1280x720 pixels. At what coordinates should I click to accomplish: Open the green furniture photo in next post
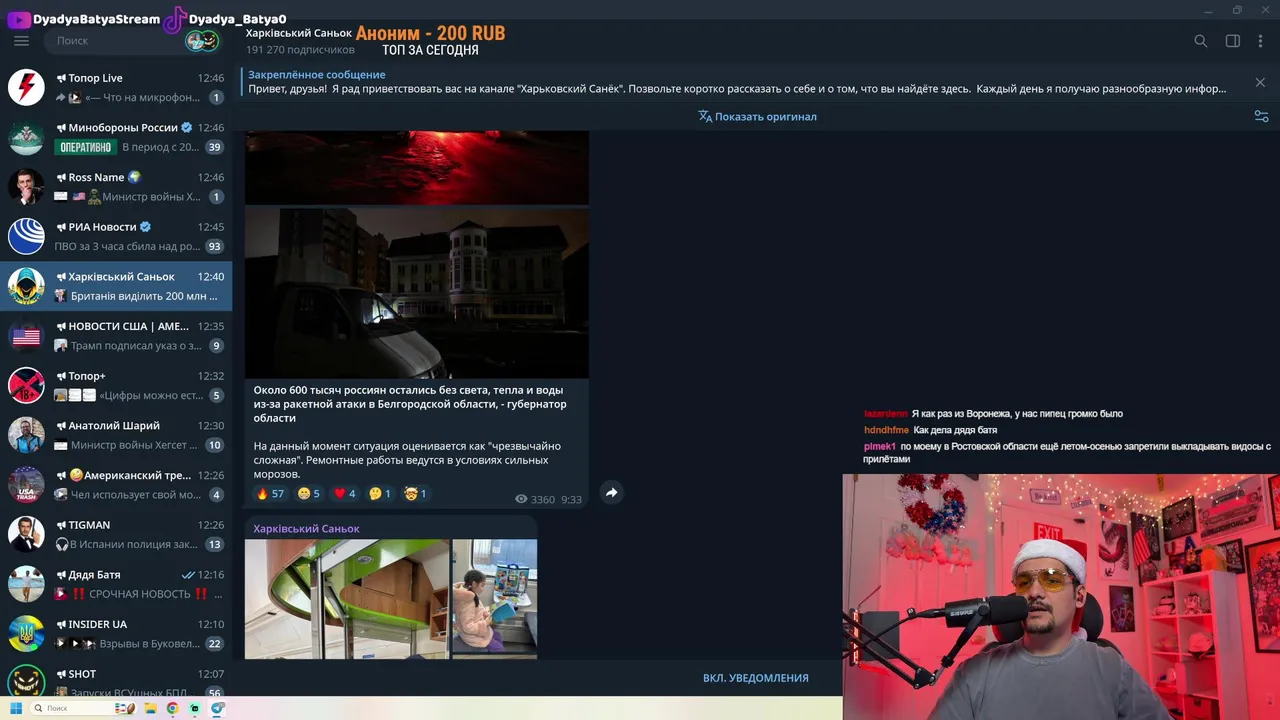pos(347,599)
